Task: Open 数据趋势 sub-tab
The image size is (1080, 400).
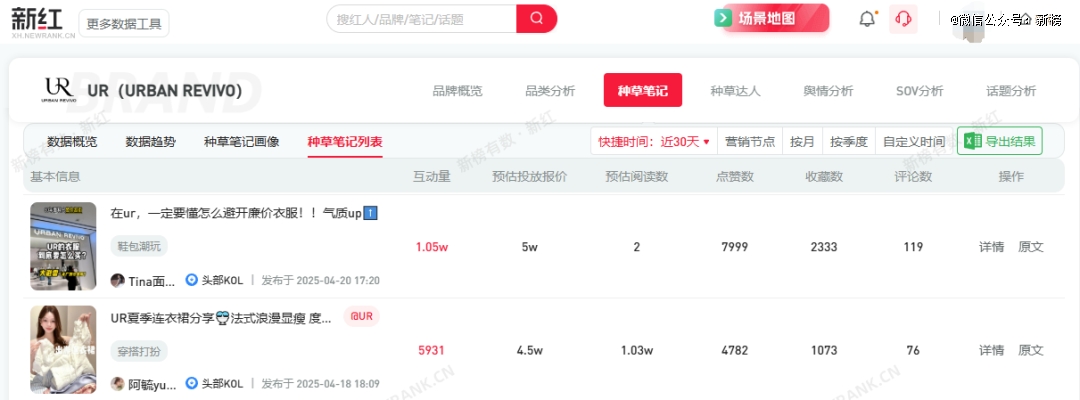Action: (151, 142)
